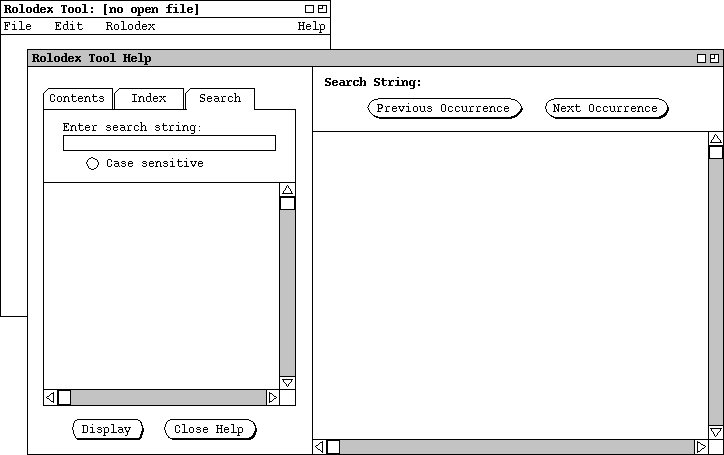Click the Display button
The image size is (724, 455).
(x=107, y=429)
